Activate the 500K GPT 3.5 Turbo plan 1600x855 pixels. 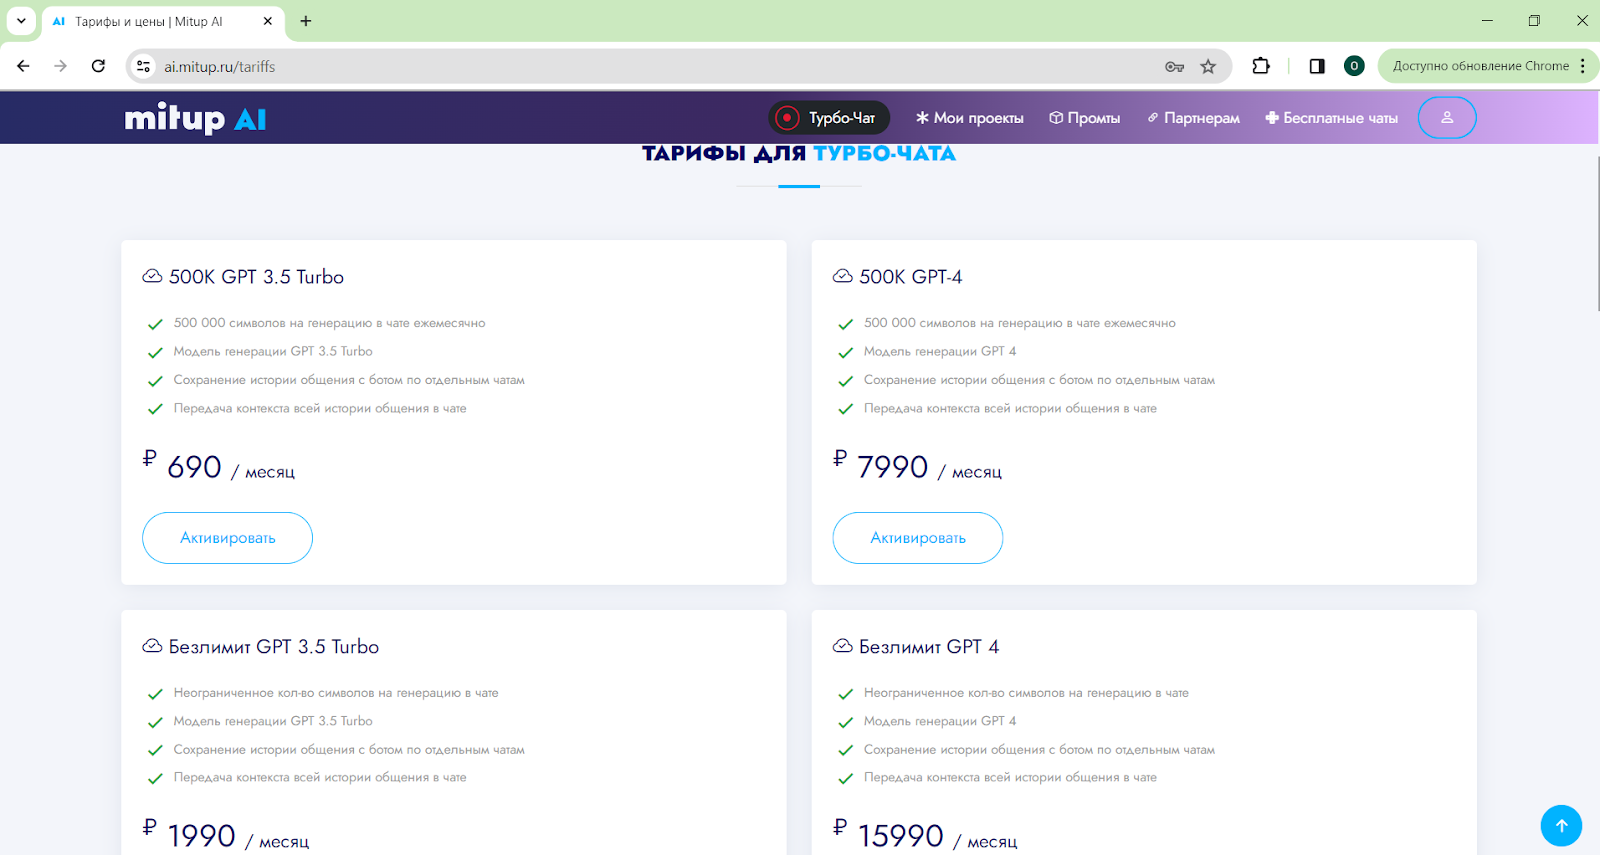tap(227, 538)
